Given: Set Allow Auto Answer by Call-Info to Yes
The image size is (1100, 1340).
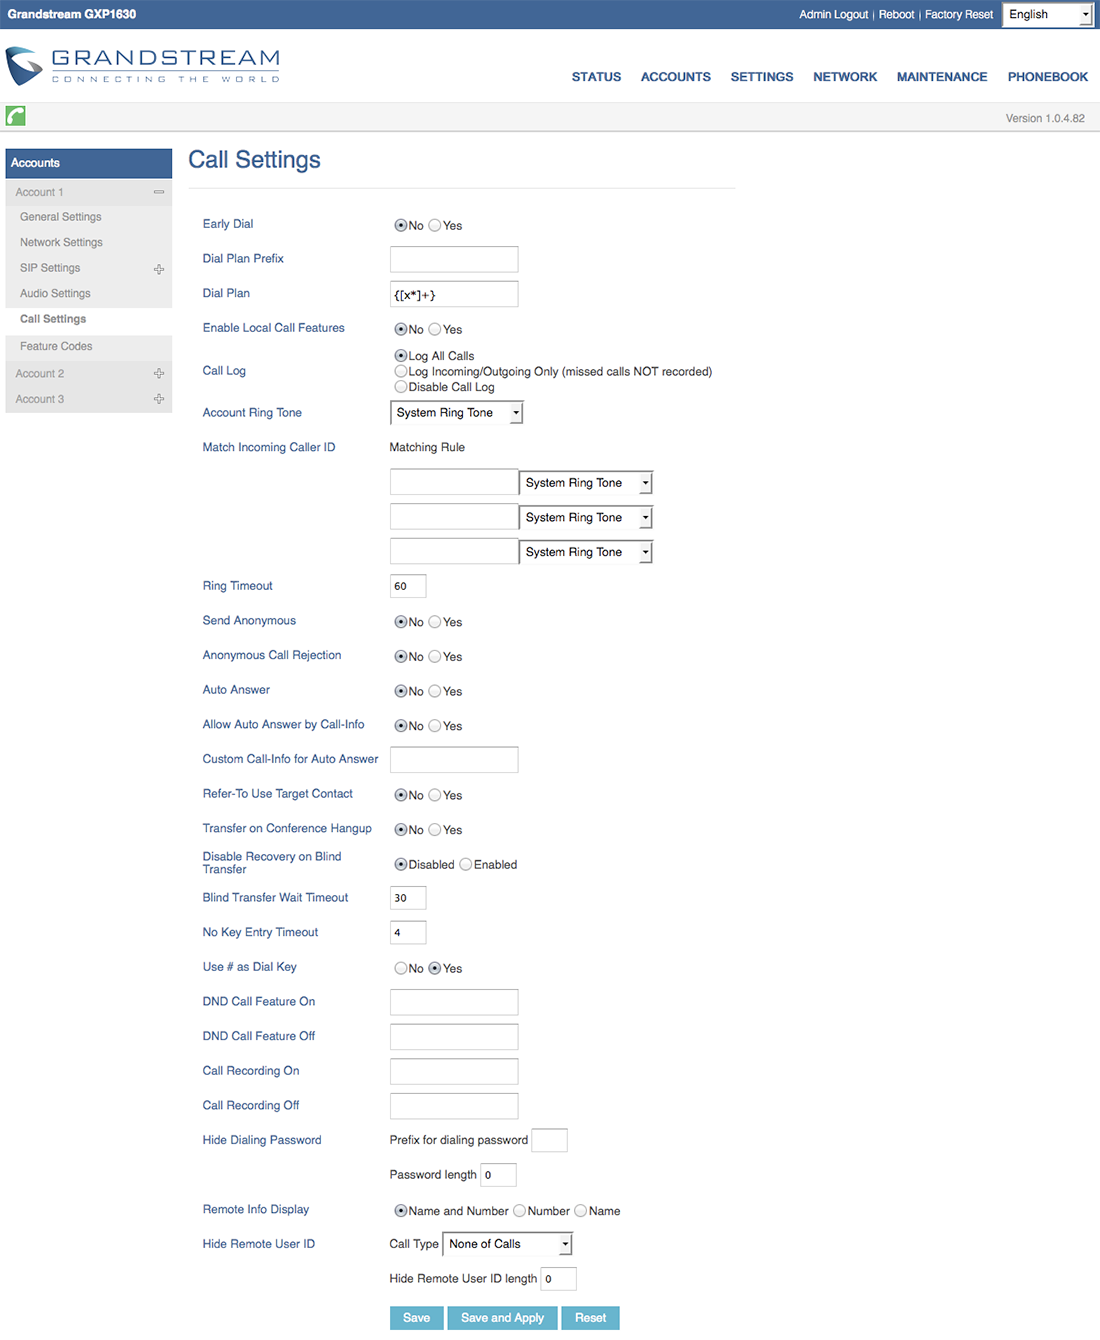Looking at the screenshot, I should click(x=435, y=726).
